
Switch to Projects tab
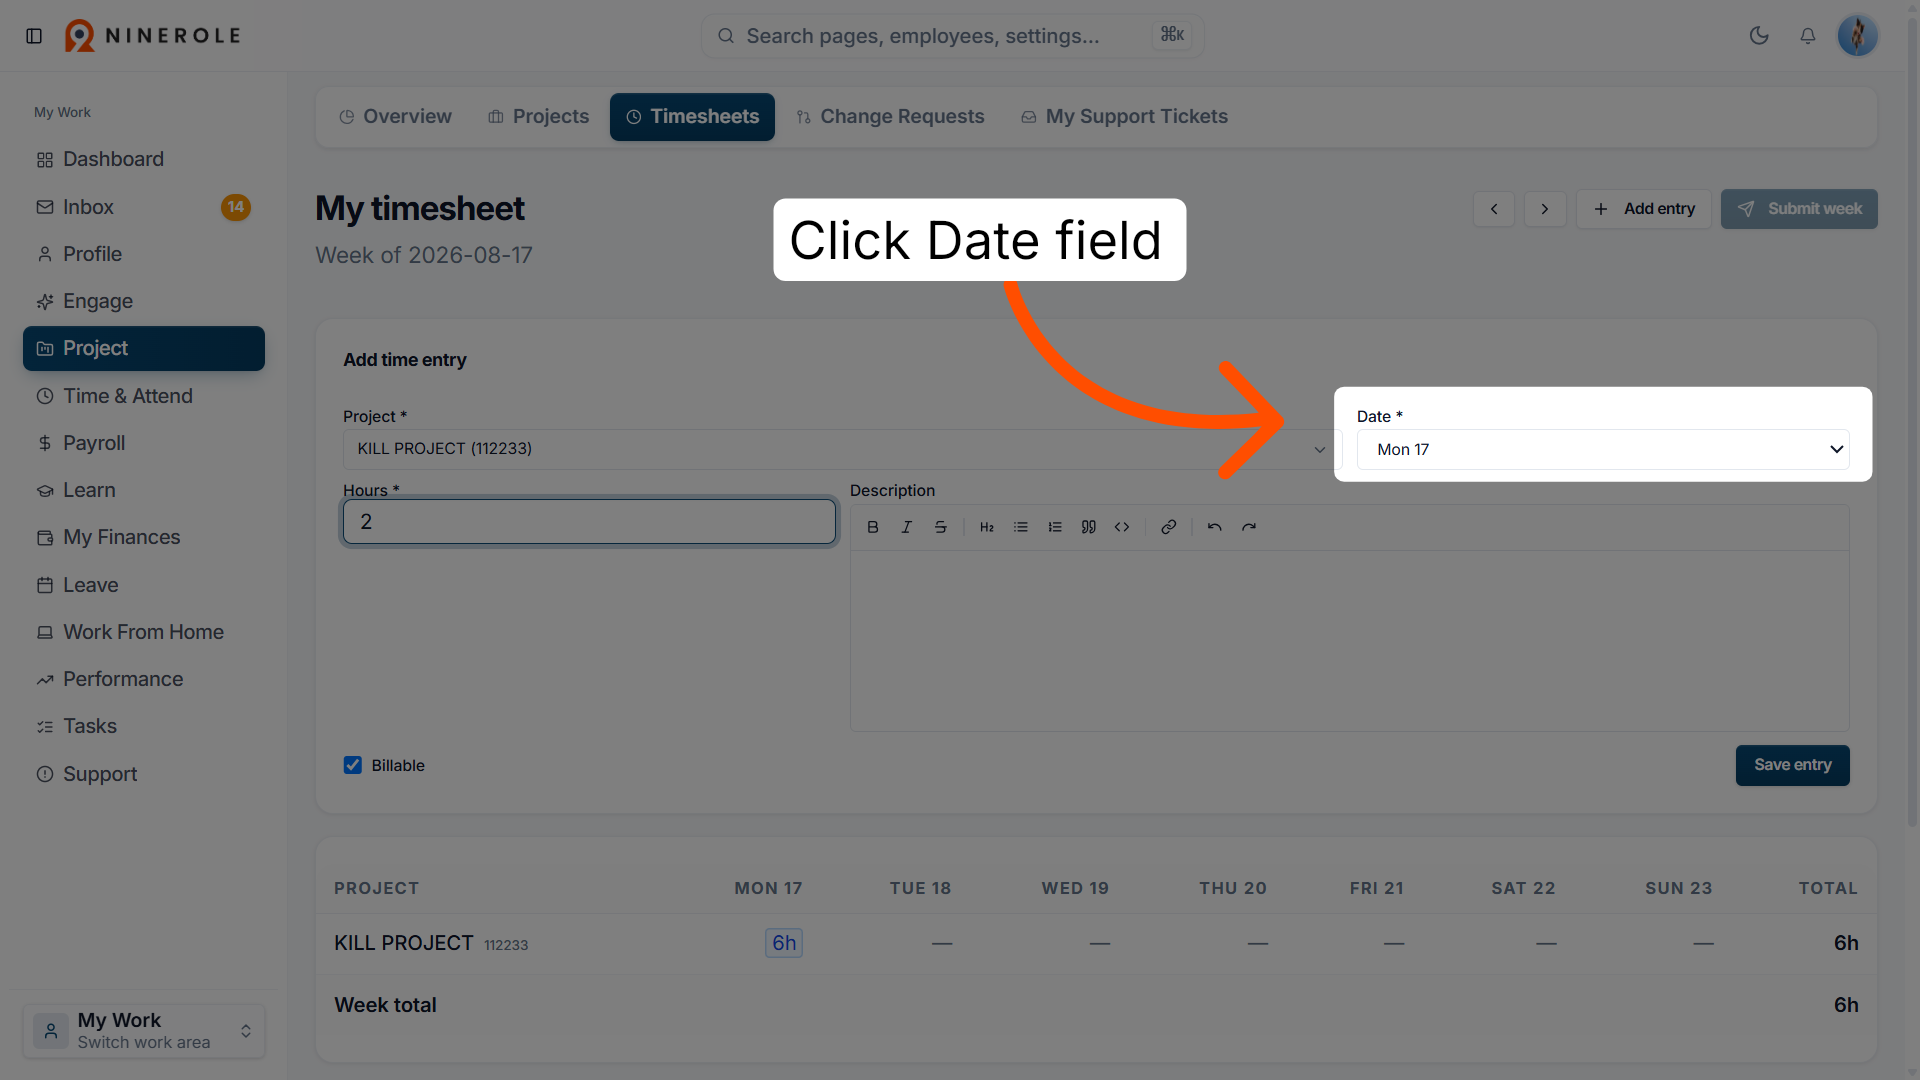pos(538,117)
